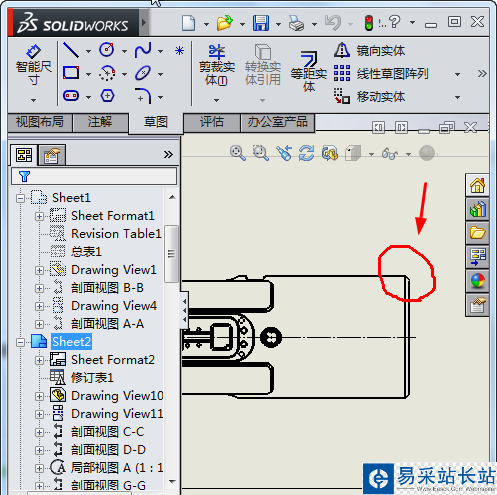Open the PropertyManager tab icon

52,155
